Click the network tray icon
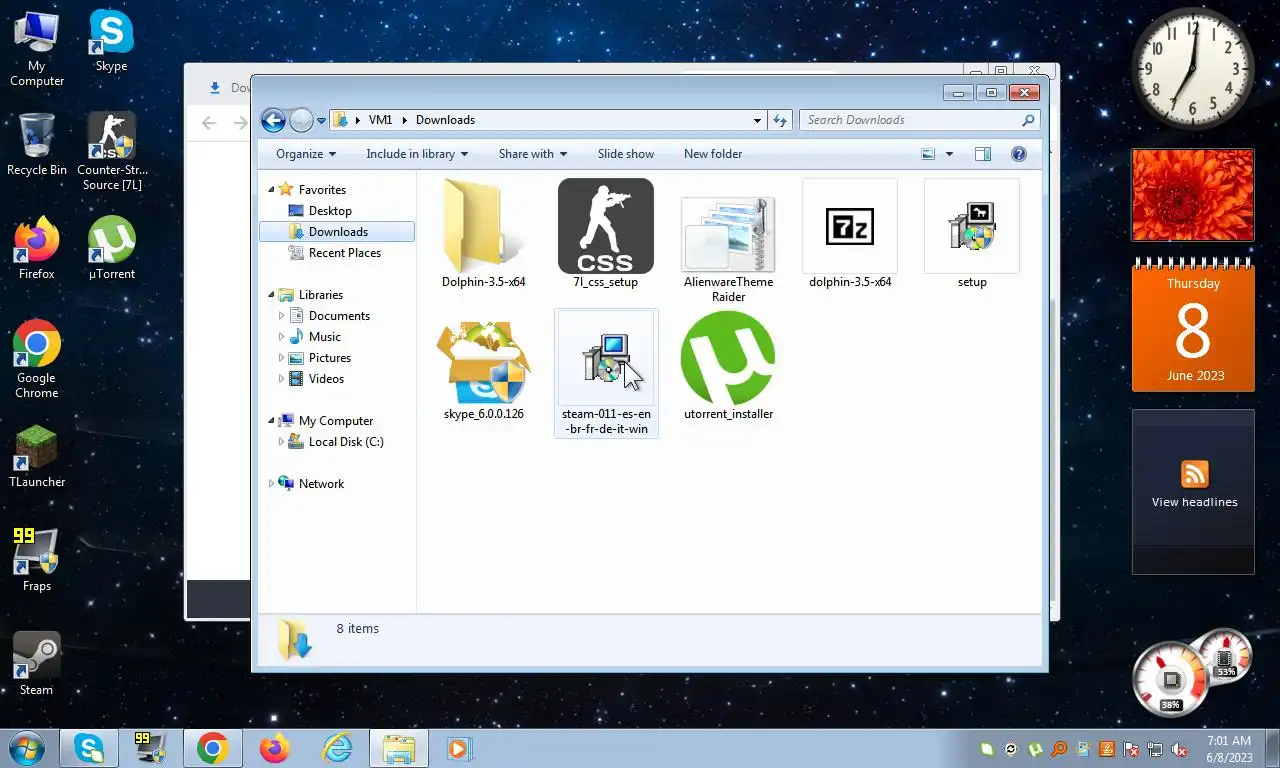1280x768 pixels. [1155, 749]
